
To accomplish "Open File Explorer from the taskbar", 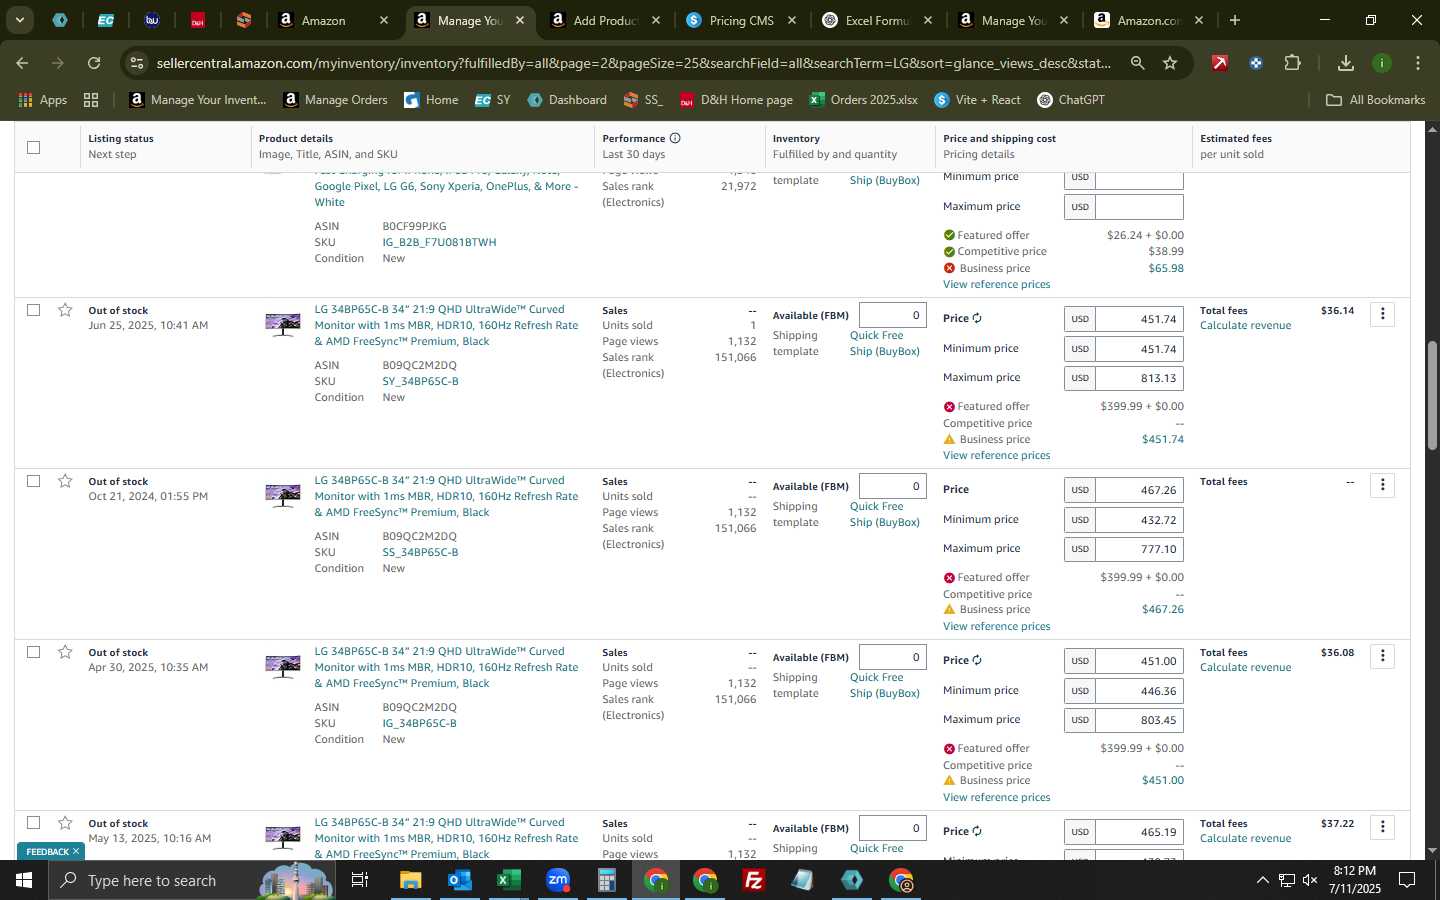I will coord(410,880).
